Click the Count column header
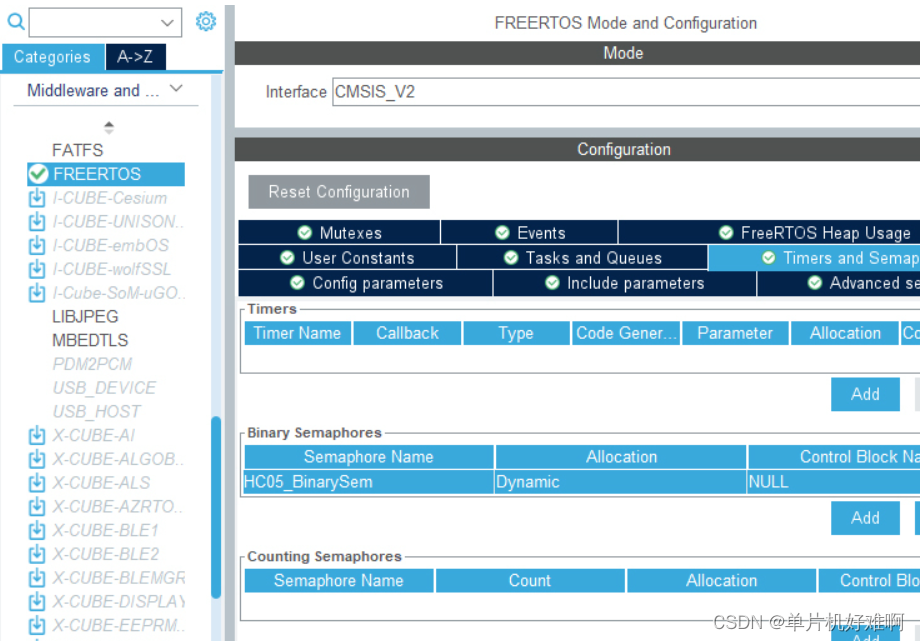Screen dimensions: 920x641 530,581
